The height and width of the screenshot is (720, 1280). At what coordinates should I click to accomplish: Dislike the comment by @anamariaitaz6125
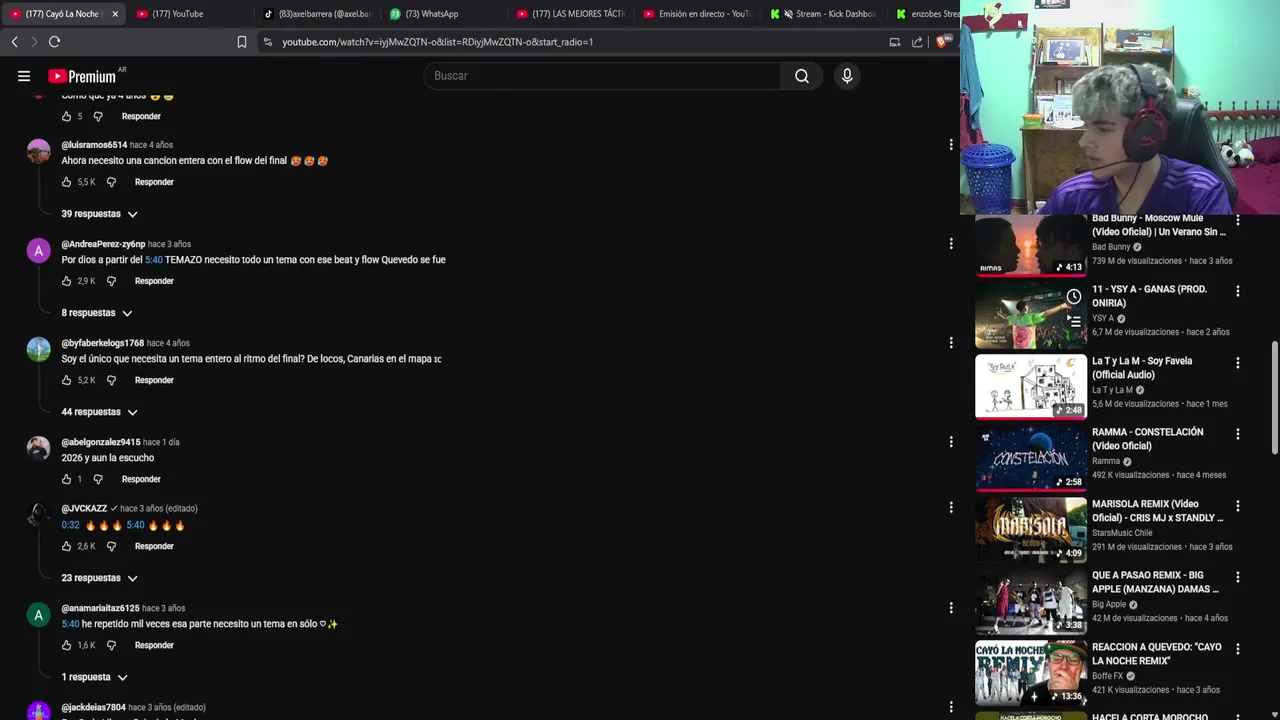(111, 645)
